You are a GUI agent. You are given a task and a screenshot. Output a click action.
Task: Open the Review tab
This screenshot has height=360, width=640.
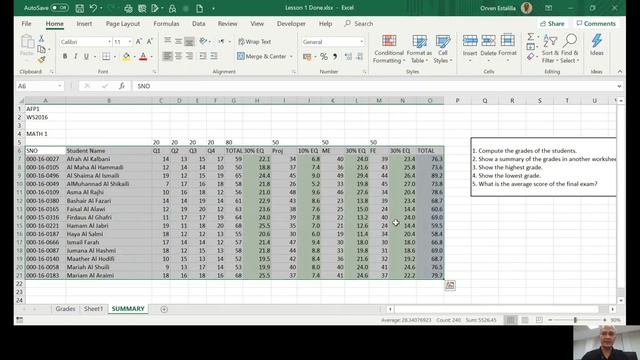pos(227,24)
